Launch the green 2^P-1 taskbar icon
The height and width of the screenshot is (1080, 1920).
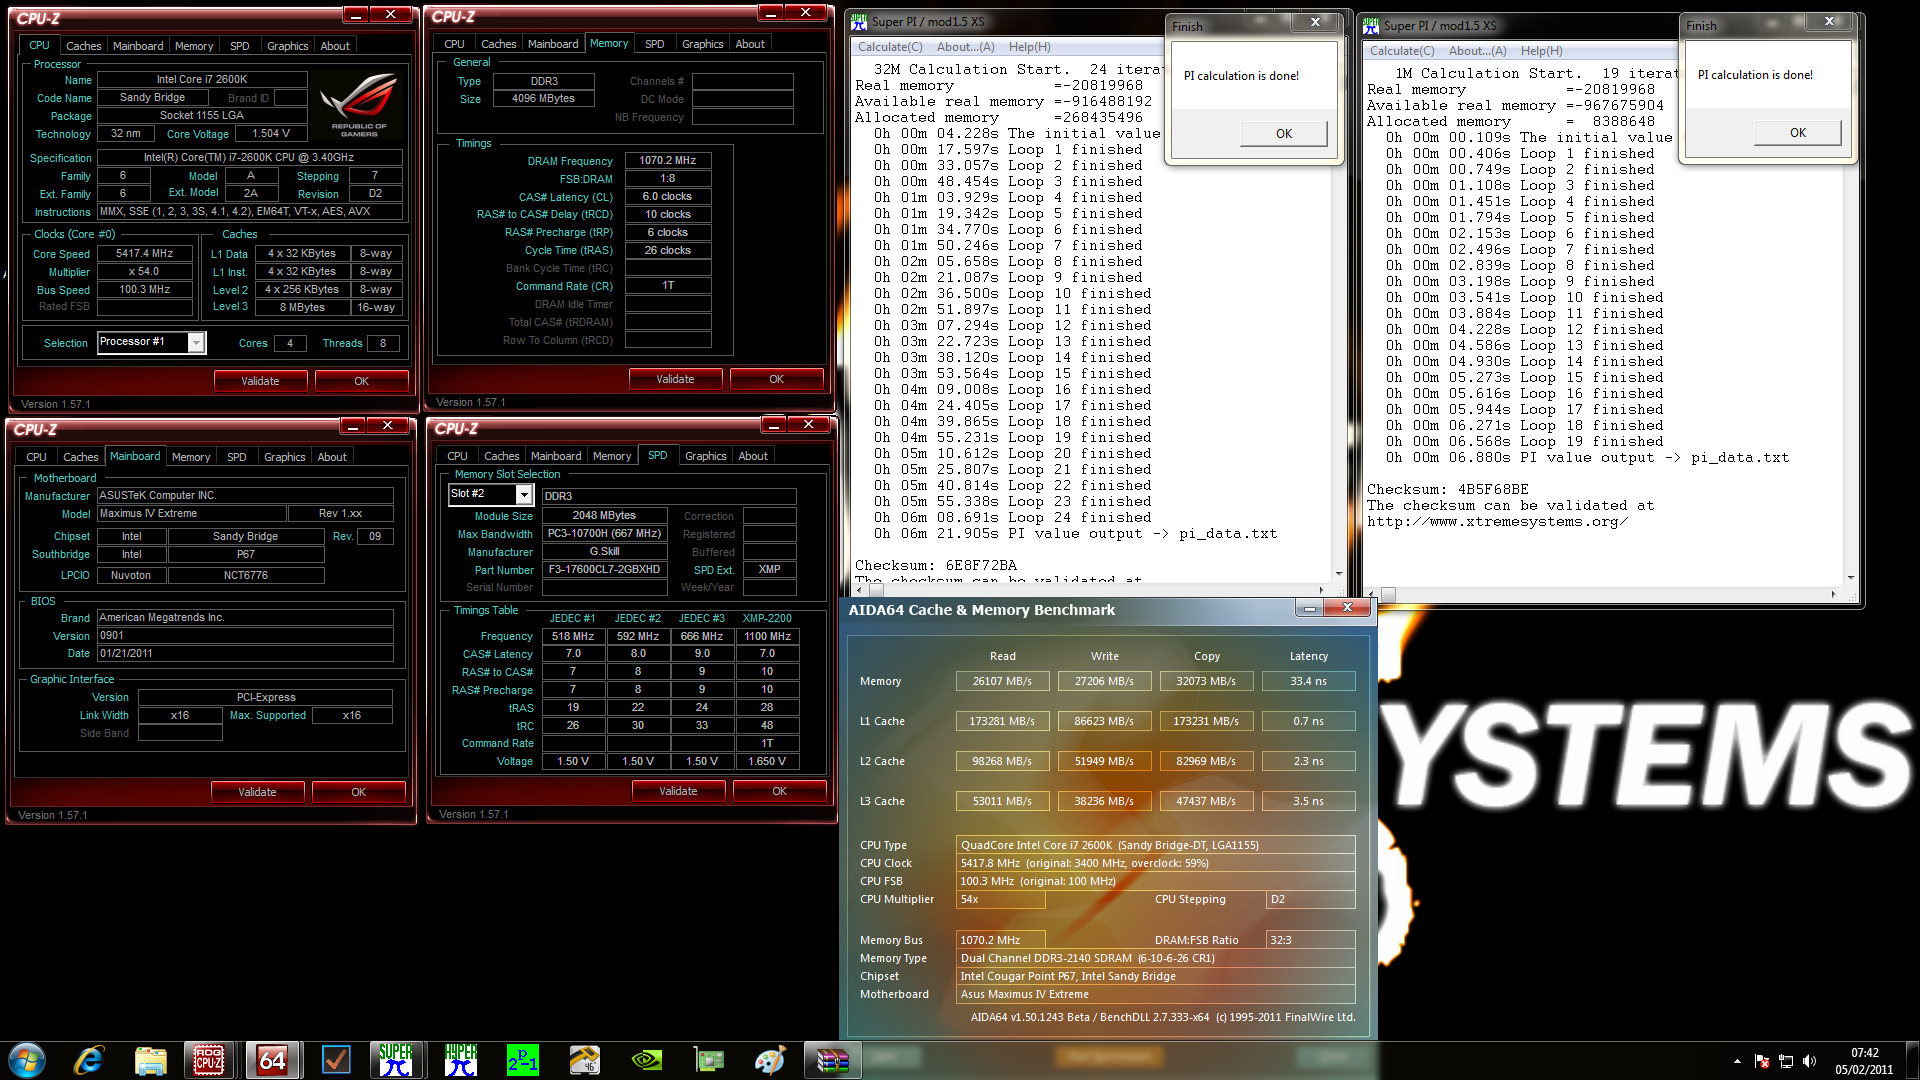(523, 1060)
